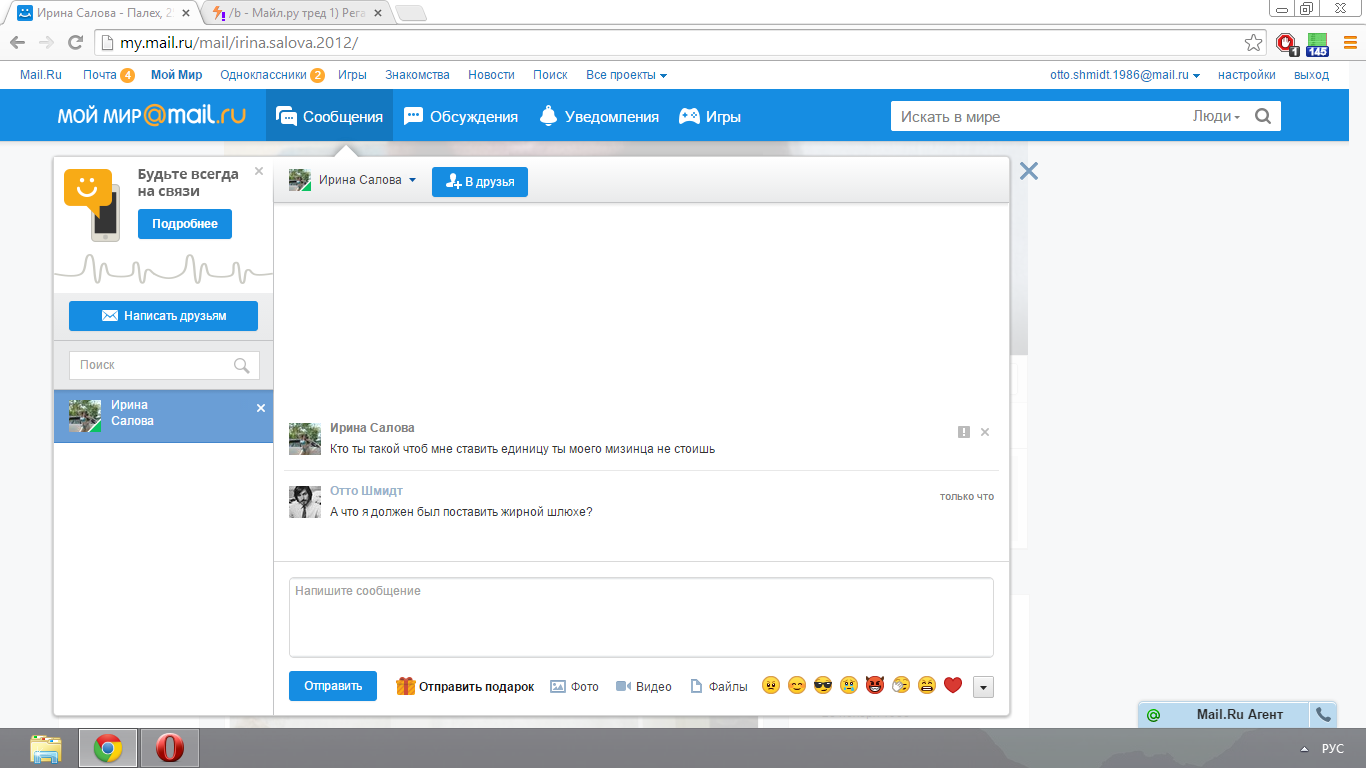Open the Уведомления tab

598,116
